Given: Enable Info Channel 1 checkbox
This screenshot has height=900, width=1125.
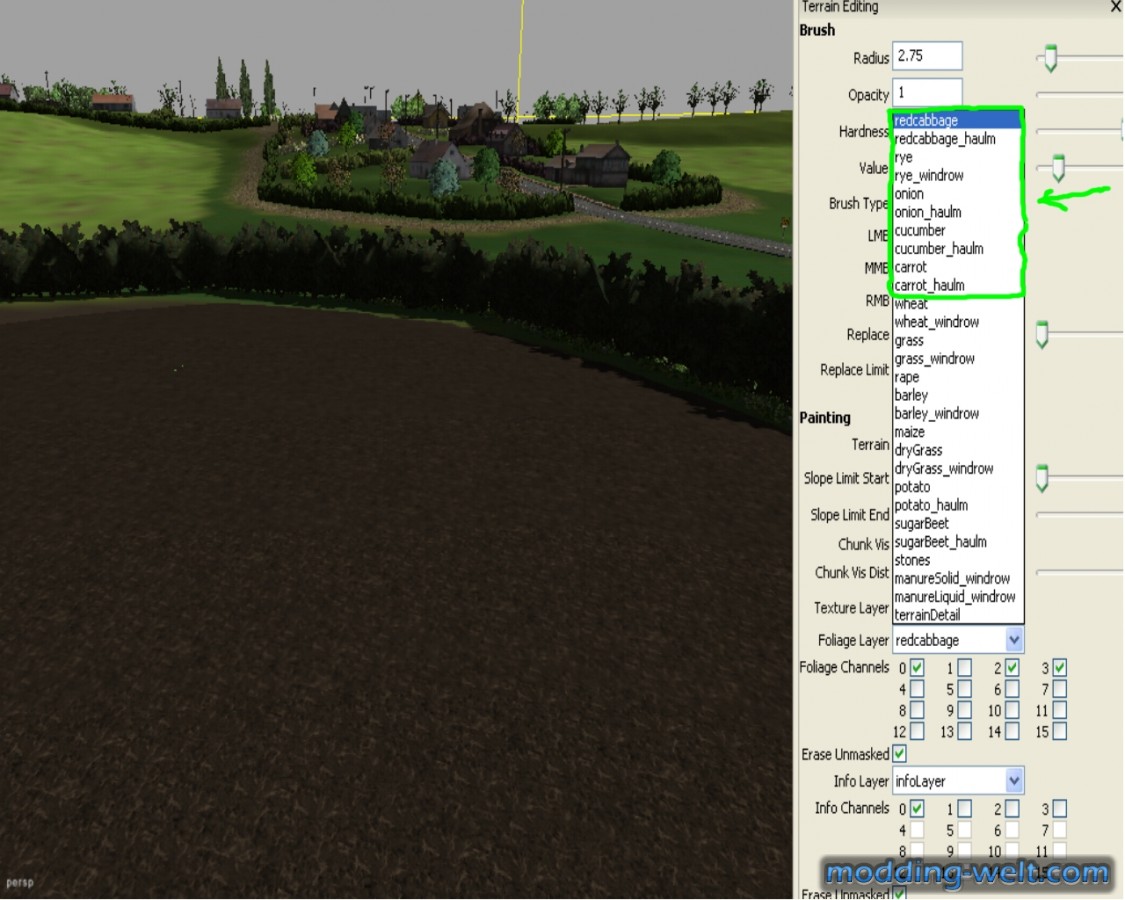Looking at the screenshot, I should click(x=965, y=809).
